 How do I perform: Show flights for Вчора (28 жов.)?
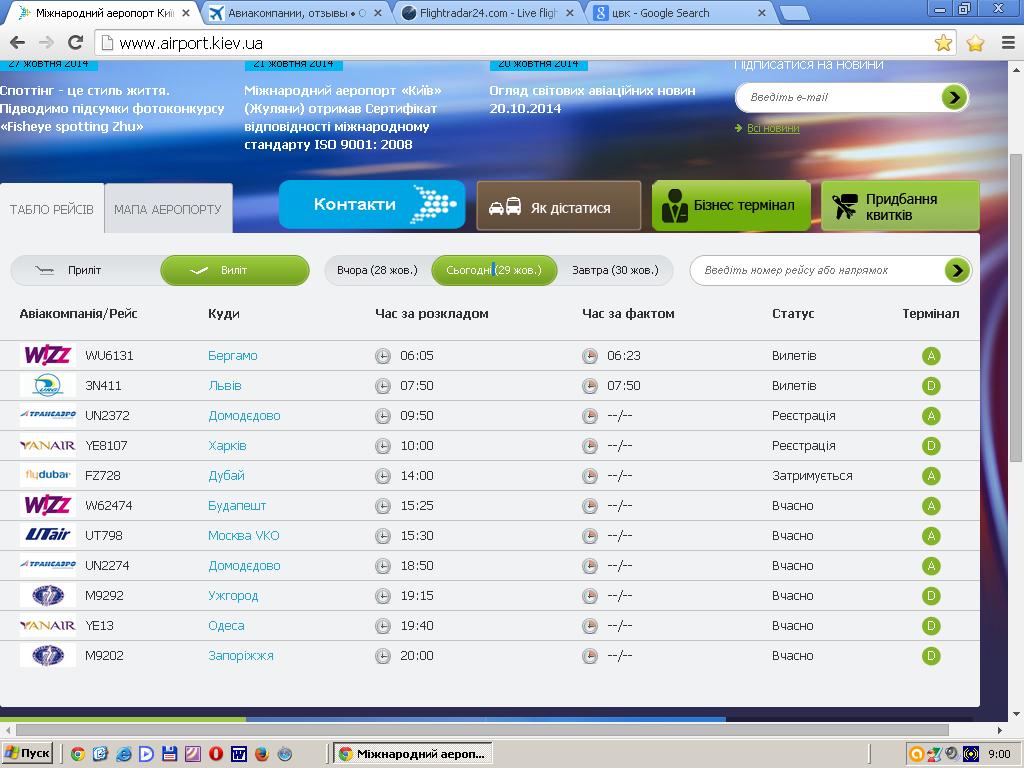[x=377, y=270]
